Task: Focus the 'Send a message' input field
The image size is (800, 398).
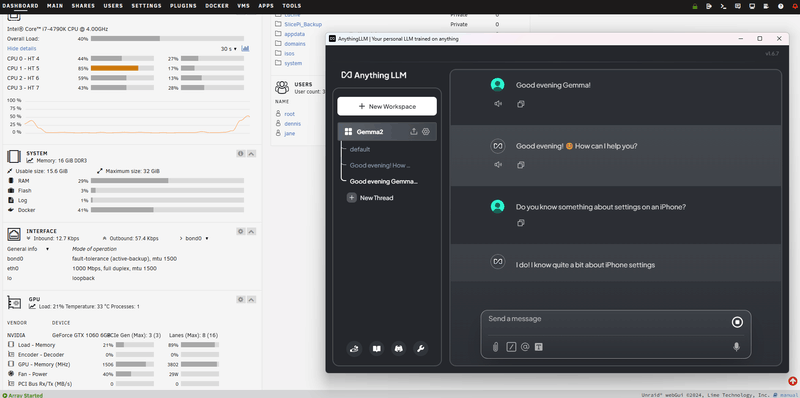Action: [607, 322]
